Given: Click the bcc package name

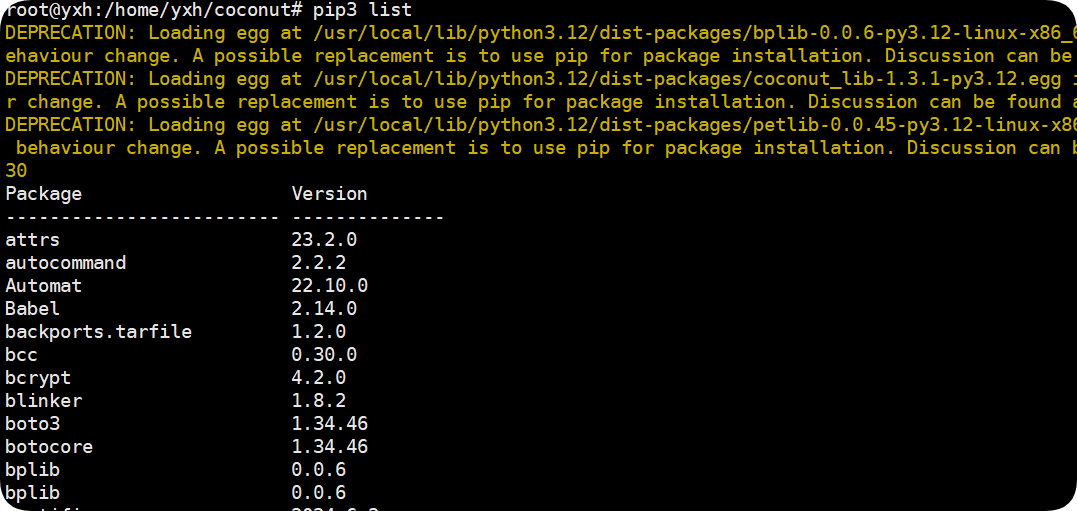Looking at the screenshot, I should click(x=22, y=355).
